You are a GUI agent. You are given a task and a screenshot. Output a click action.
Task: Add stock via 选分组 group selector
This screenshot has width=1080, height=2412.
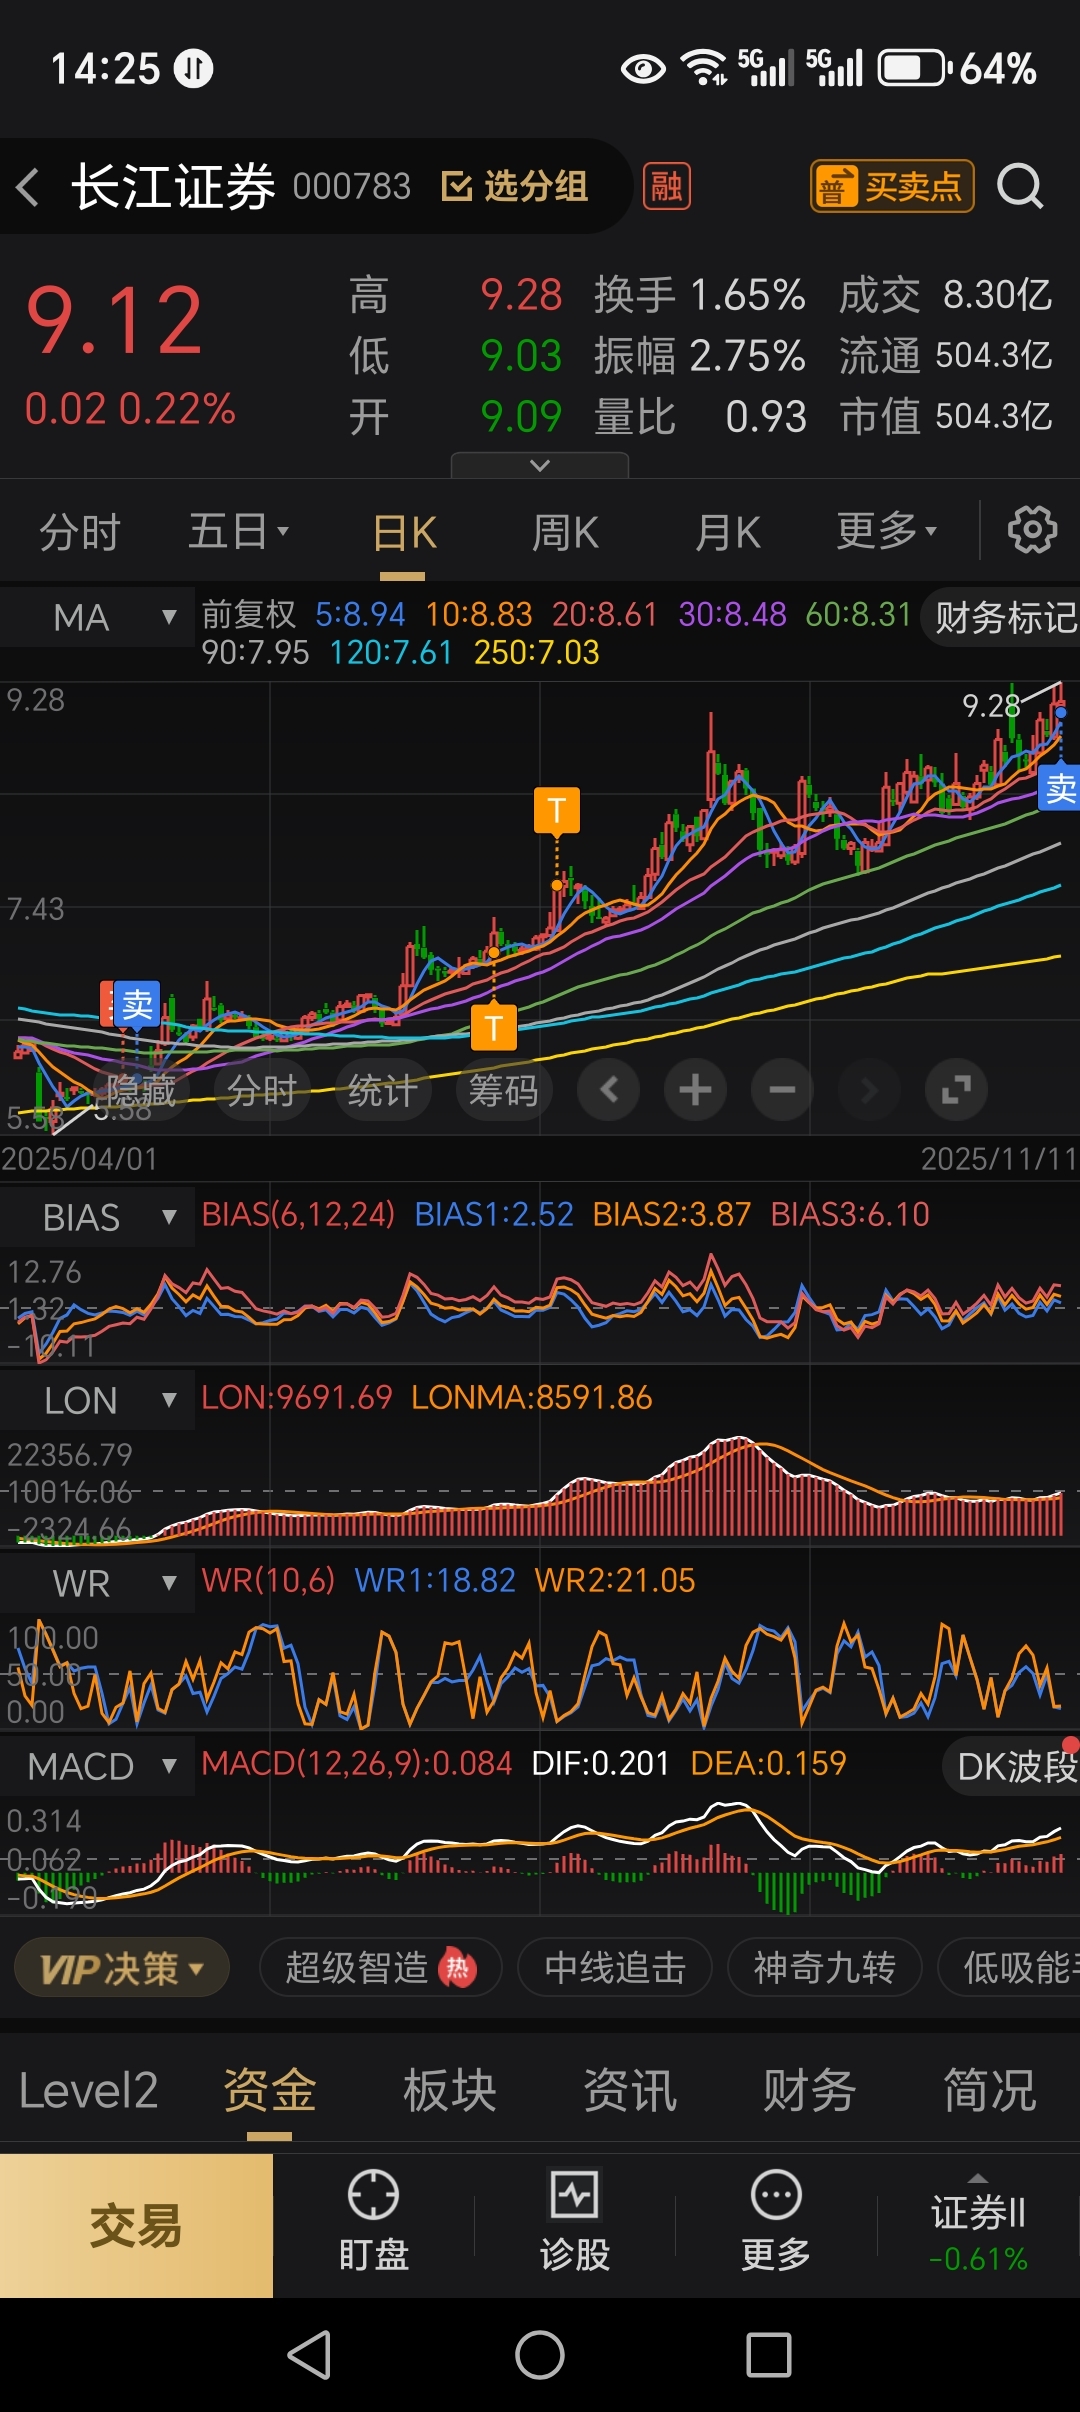tap(515, 186)
